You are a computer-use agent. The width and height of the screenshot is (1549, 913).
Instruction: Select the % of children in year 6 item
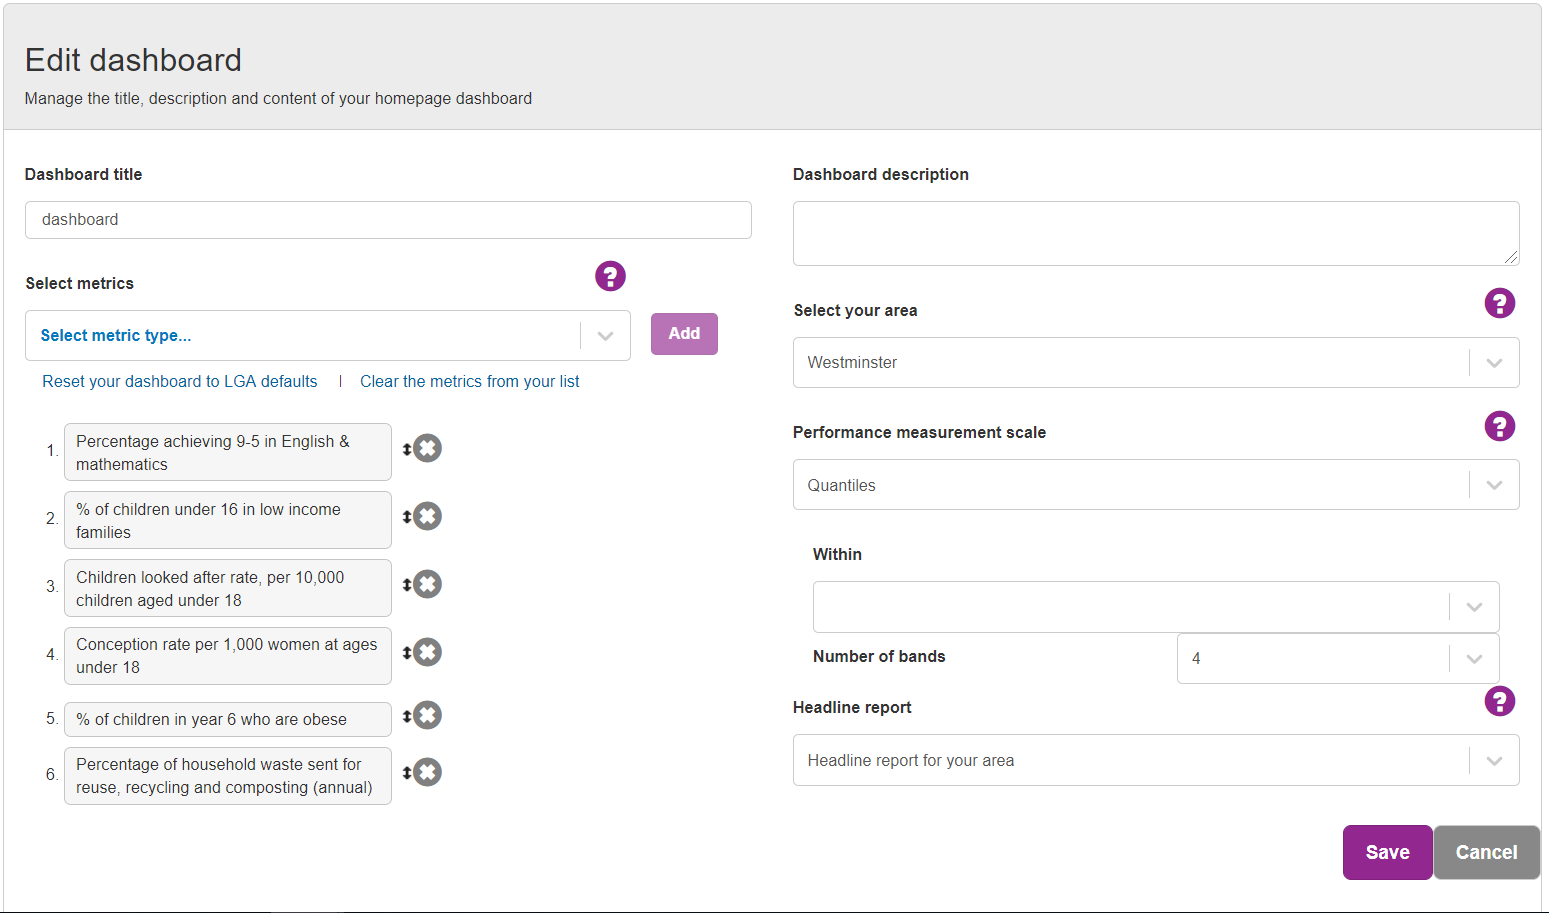(x=228, y=719)
